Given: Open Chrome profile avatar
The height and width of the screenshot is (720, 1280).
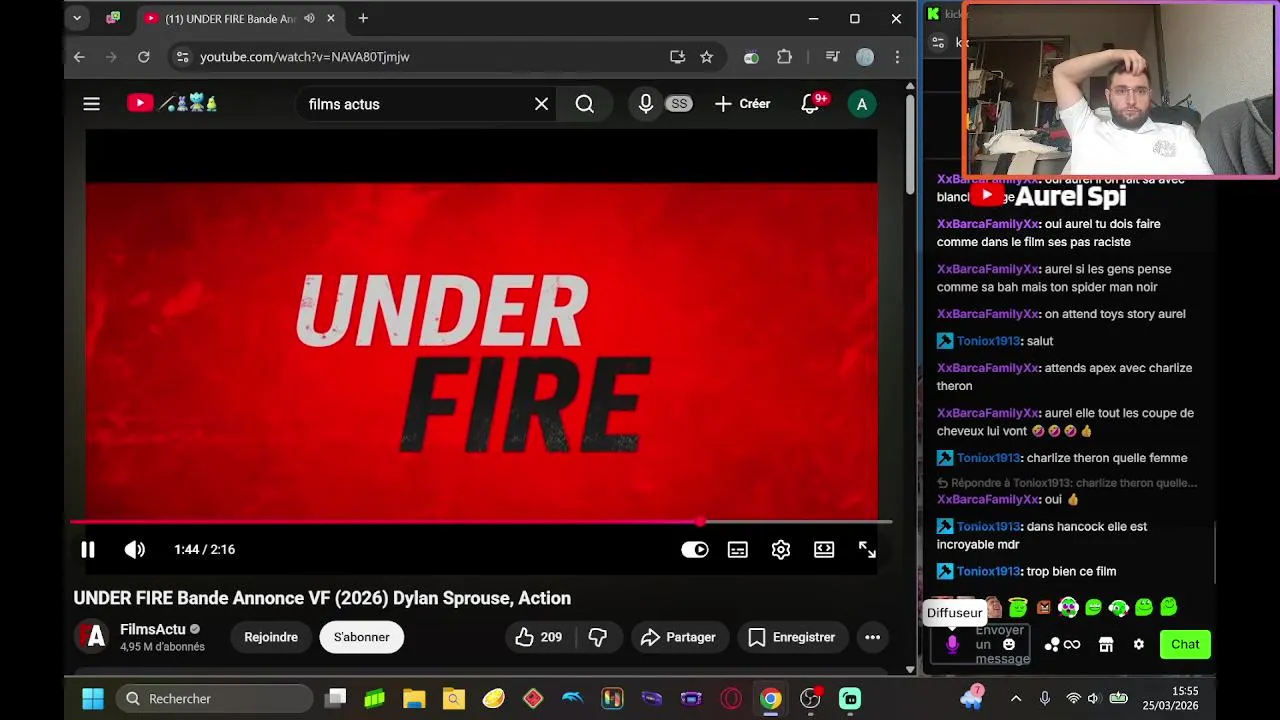Looking at the screenshot, I should [x=865, y=57].
